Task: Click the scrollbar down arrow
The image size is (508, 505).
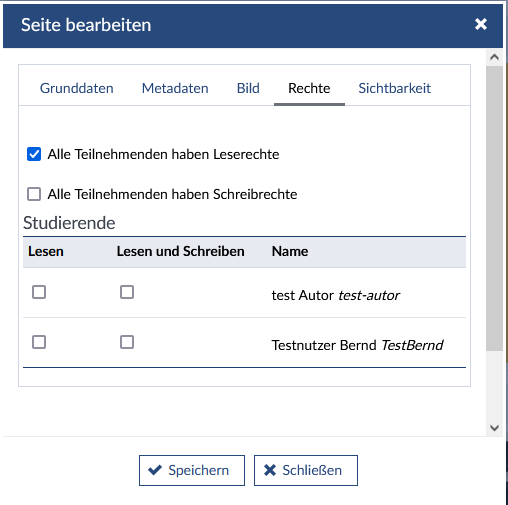Action: pos(494,428)
